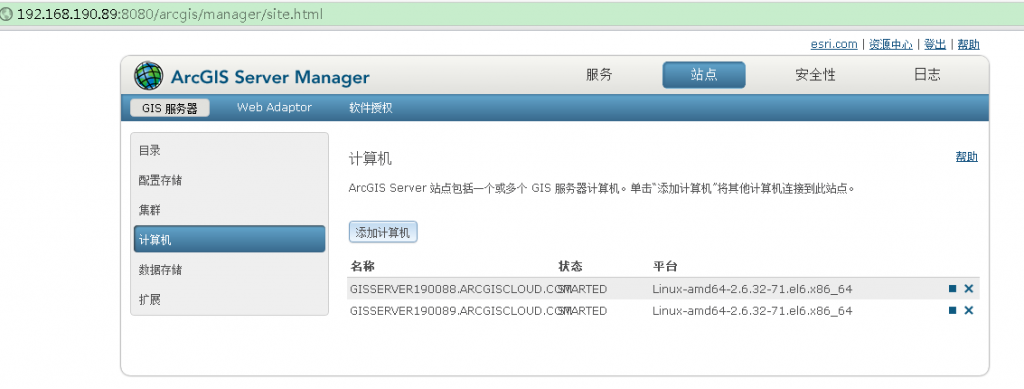Open the Web Adaptor subtab

click(274, 108)
